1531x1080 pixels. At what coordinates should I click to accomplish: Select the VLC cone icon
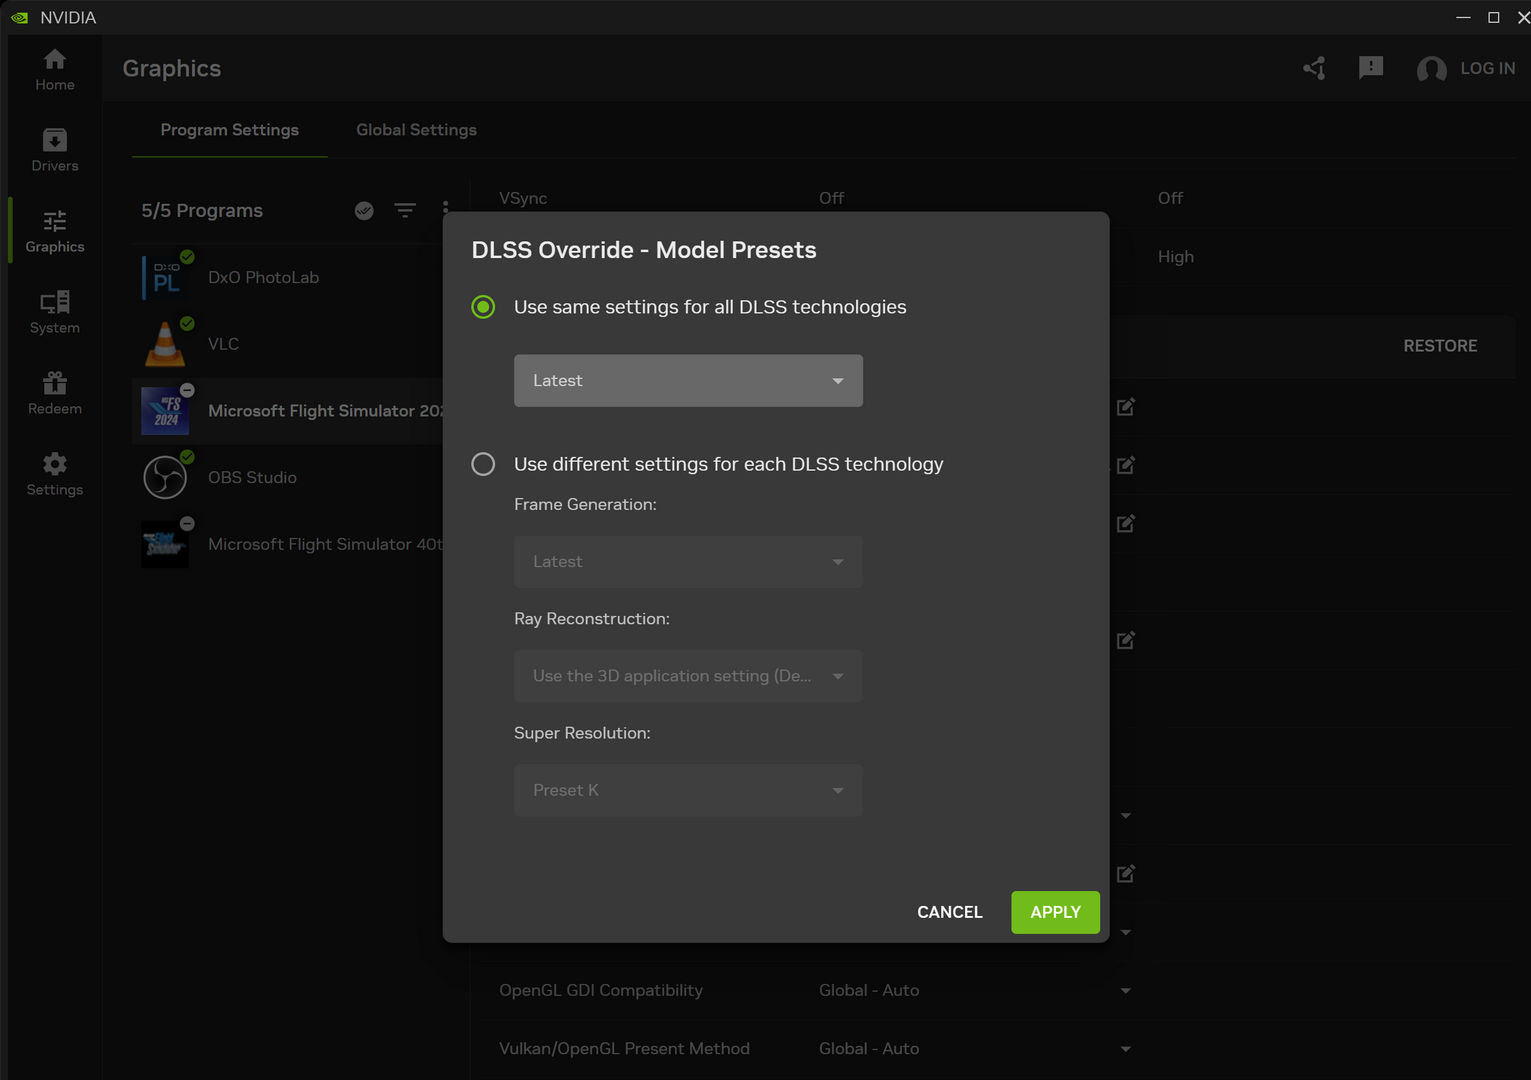(166, 344)
